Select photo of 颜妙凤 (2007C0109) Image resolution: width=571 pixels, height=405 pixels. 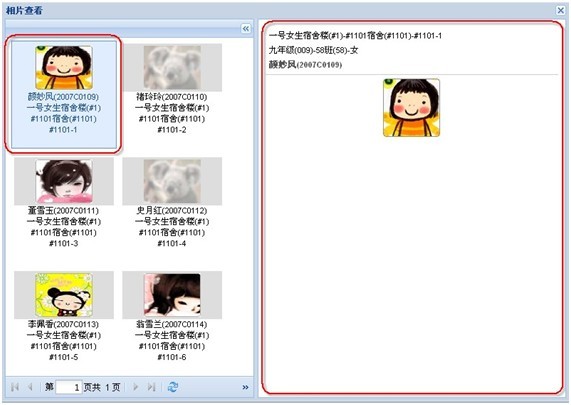point(64,67)
